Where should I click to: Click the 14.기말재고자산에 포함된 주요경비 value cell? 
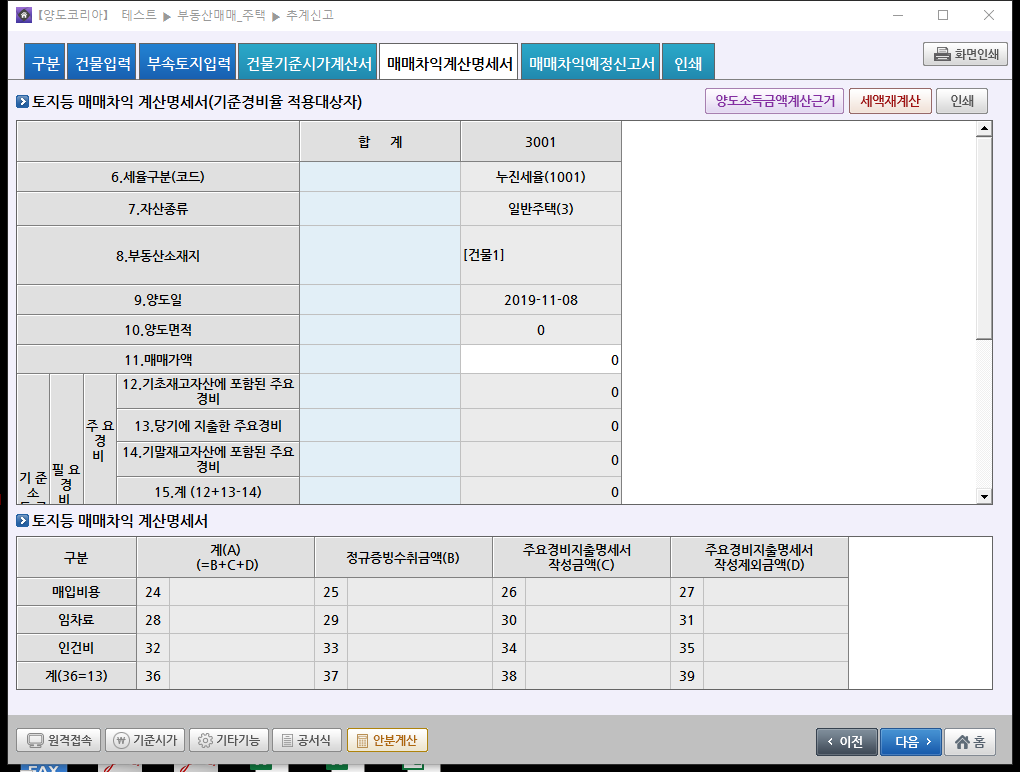[541, 460]
